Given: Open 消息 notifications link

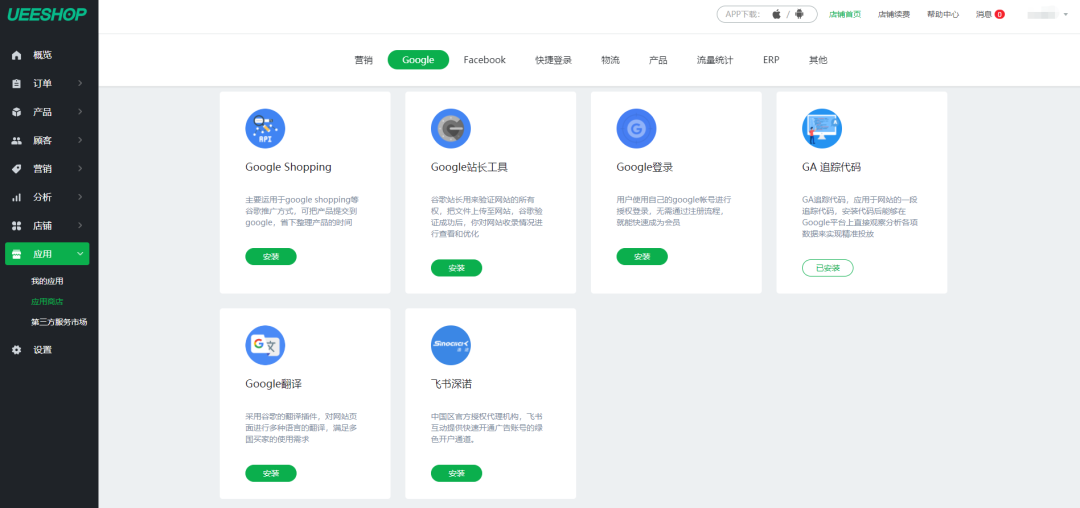Looking at the screenshot, I should click(x=984, y=14).
